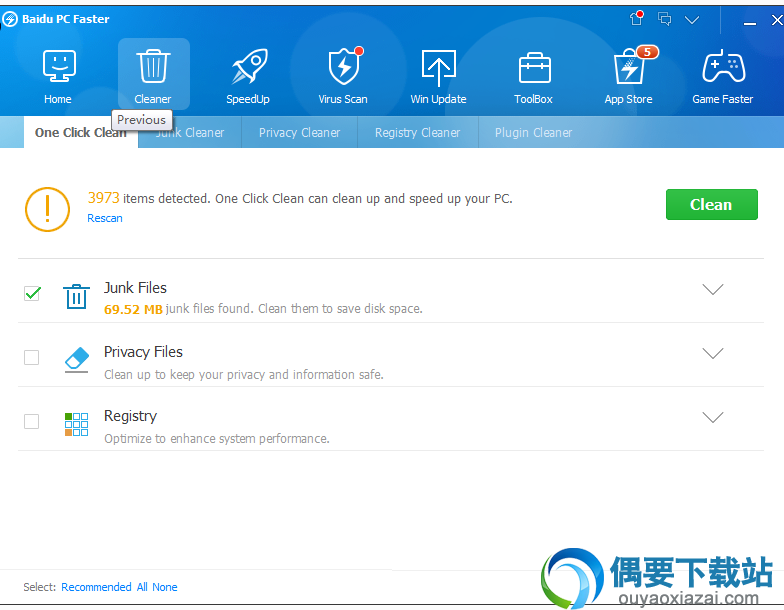Screen dimensions: 784x610
Task: Launch Virus Scan shield tool
Action: click(x=344, y=75)
